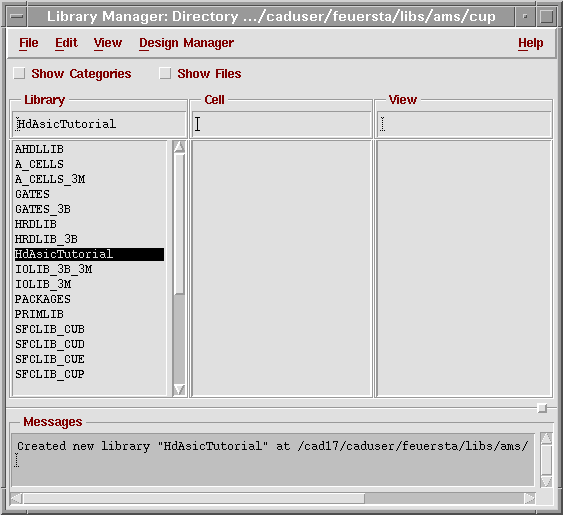Minimize the Library Manager window
Image resolution: width=563 pixels, height=515 pixels.
click(525, 17)
